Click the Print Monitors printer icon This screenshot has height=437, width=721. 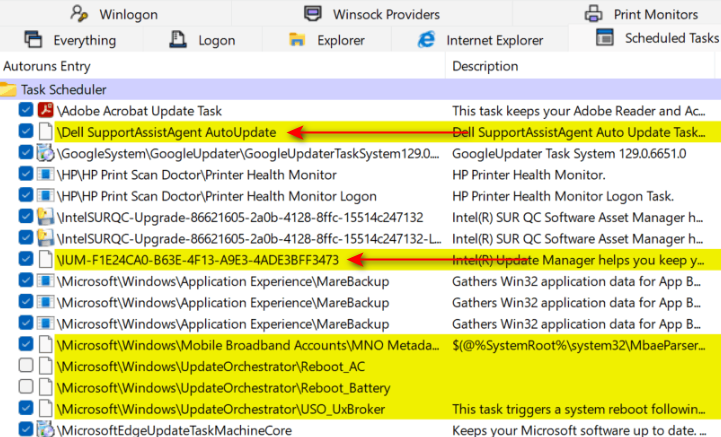pyautogui.click(x=593, y=14)
